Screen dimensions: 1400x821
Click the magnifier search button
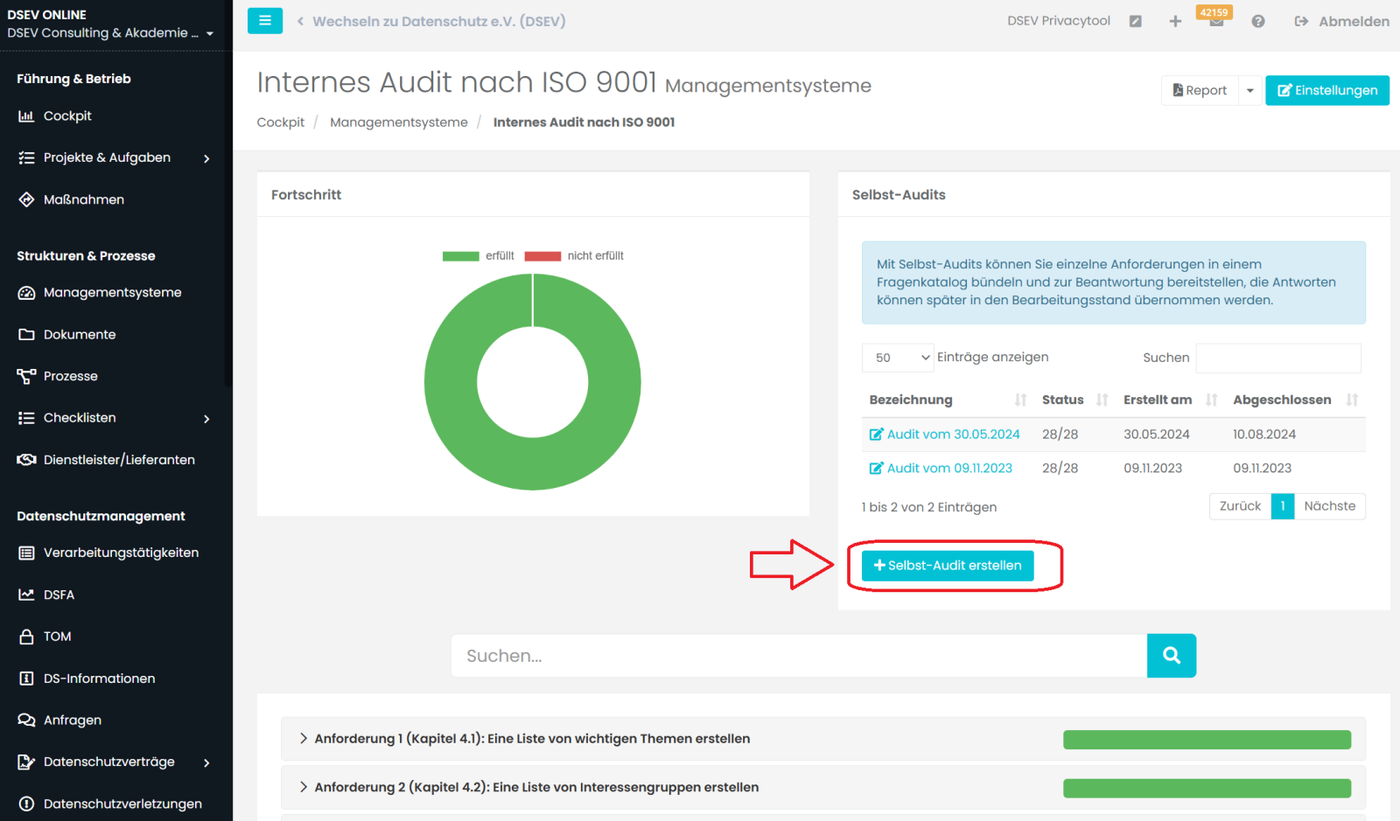(x=1171, y=656)
